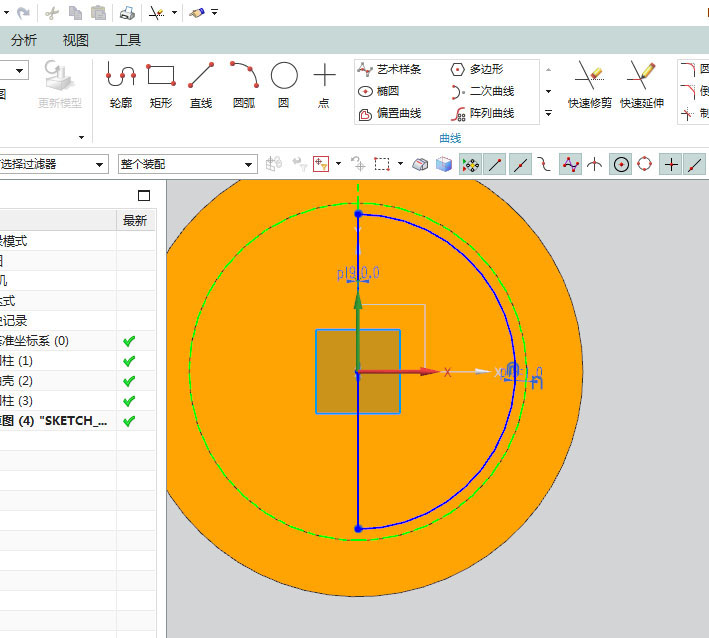Viewport: 709px width, 638px height.
Task: Toggle the point on curve snap option
Action: [695, 165]
